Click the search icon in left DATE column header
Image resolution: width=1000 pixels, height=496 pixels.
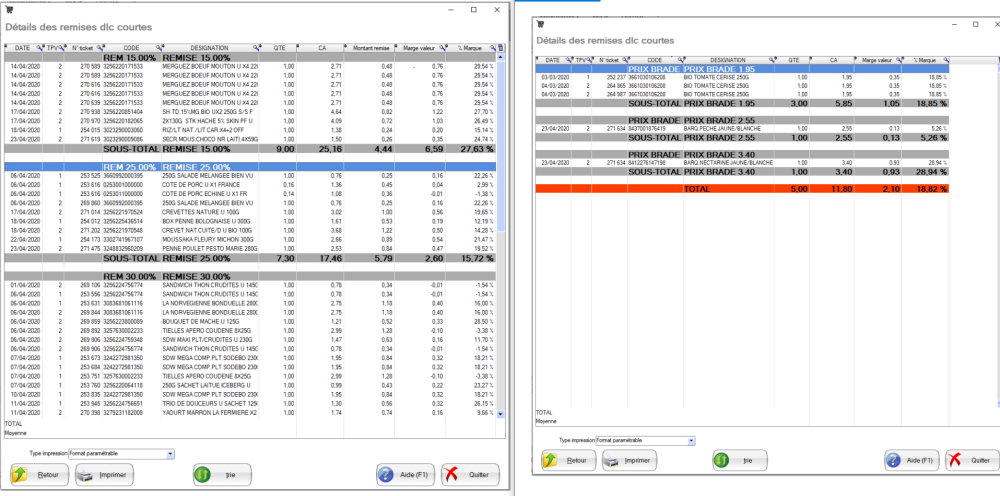pyautogui.click(x=40, y=47)
